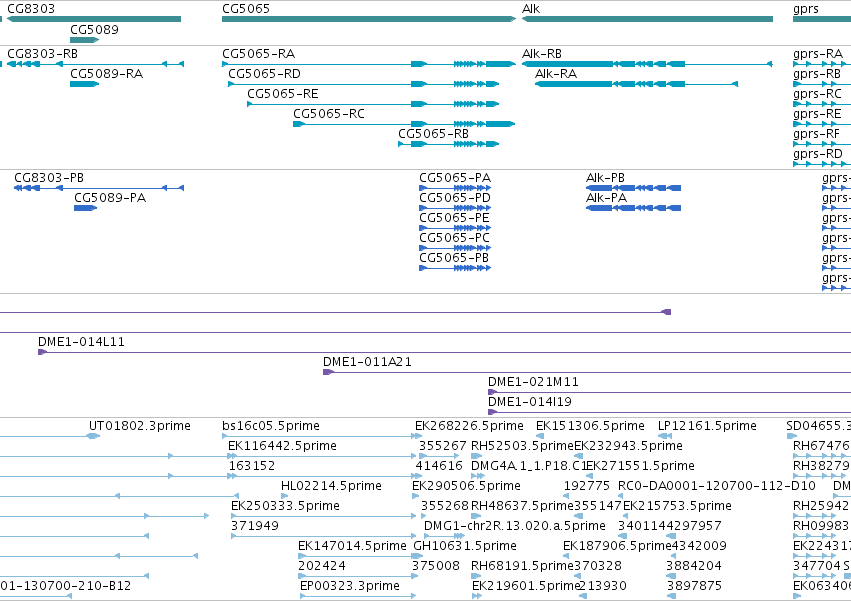The height and width of the screenshot is (601, 851).
Task: Open EST EK219601.5prime
Action: 526,587
